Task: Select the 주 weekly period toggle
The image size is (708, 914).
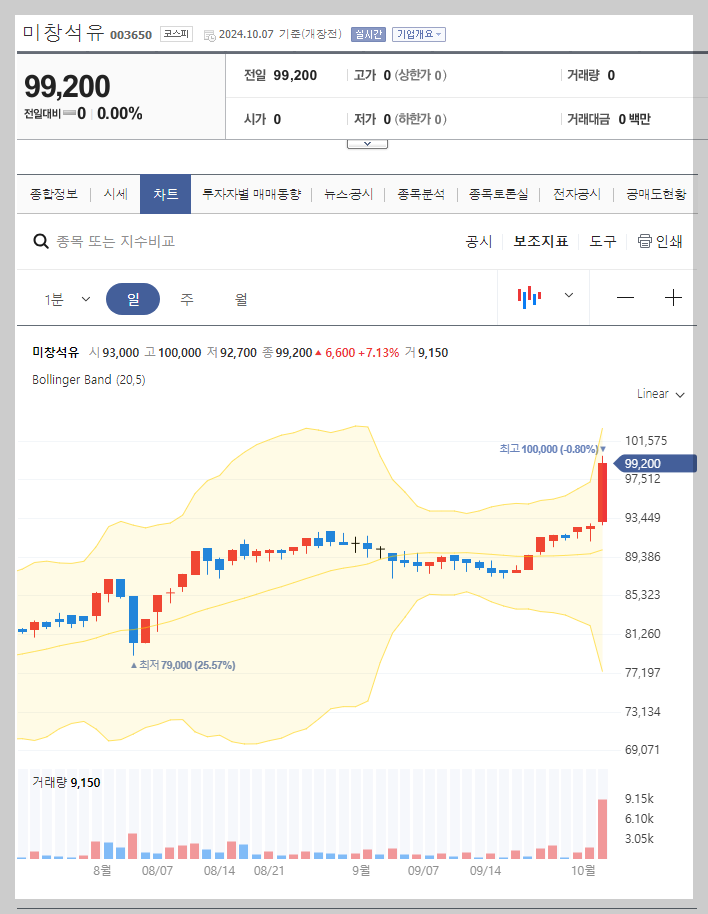Action: pyautogui.click(x=186, y=298)
